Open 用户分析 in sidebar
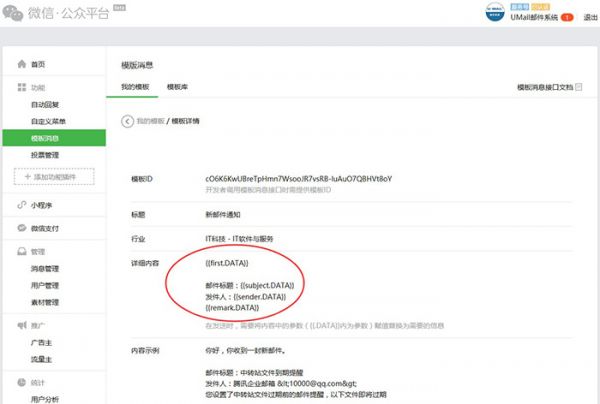Screen dimensions: 600x404 pyautogui.click(x=45, y=399)
